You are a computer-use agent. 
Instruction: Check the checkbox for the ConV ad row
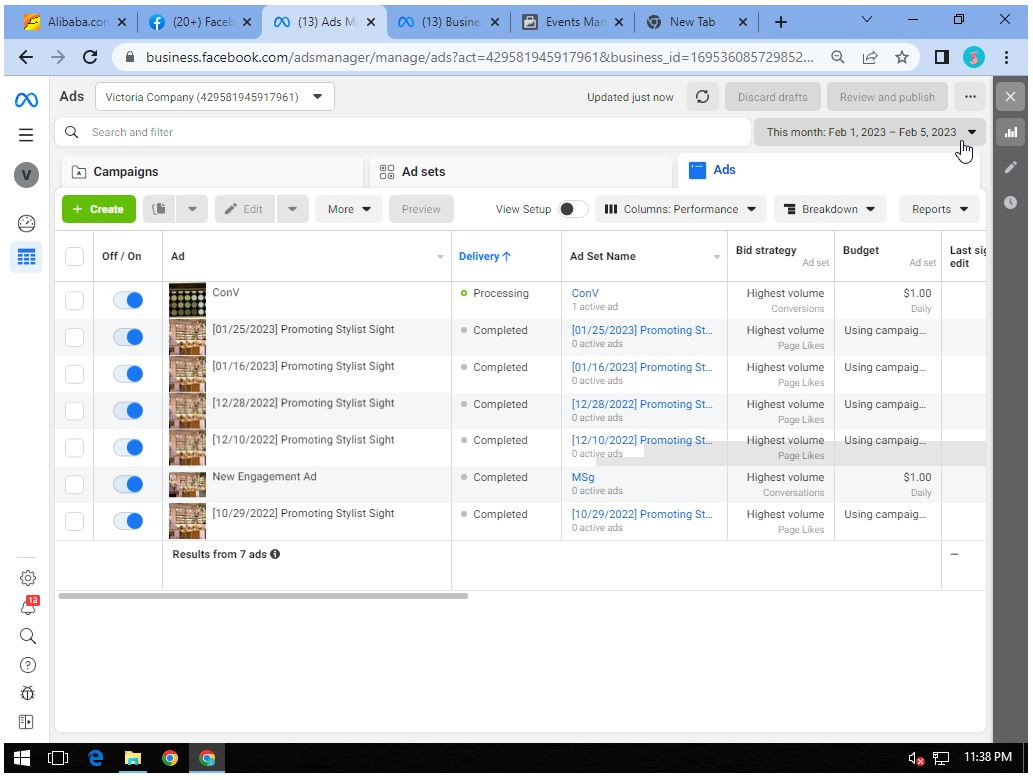coord(74,300)
